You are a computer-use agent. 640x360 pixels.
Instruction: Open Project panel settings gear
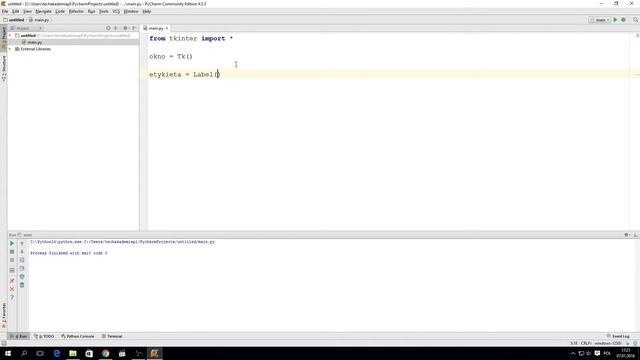click(x=126, y=28)
